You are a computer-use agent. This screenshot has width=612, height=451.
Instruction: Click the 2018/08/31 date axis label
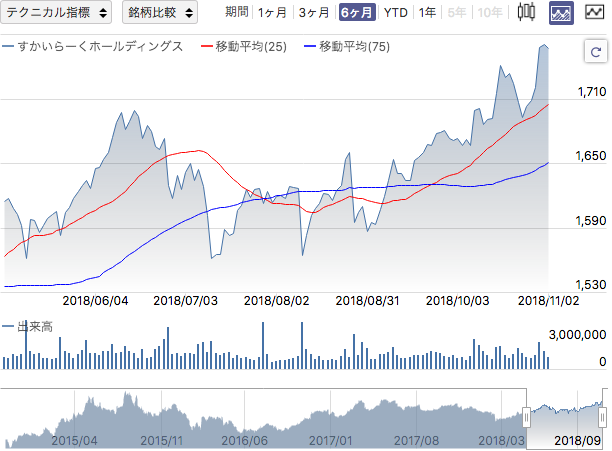click(367, 301)
